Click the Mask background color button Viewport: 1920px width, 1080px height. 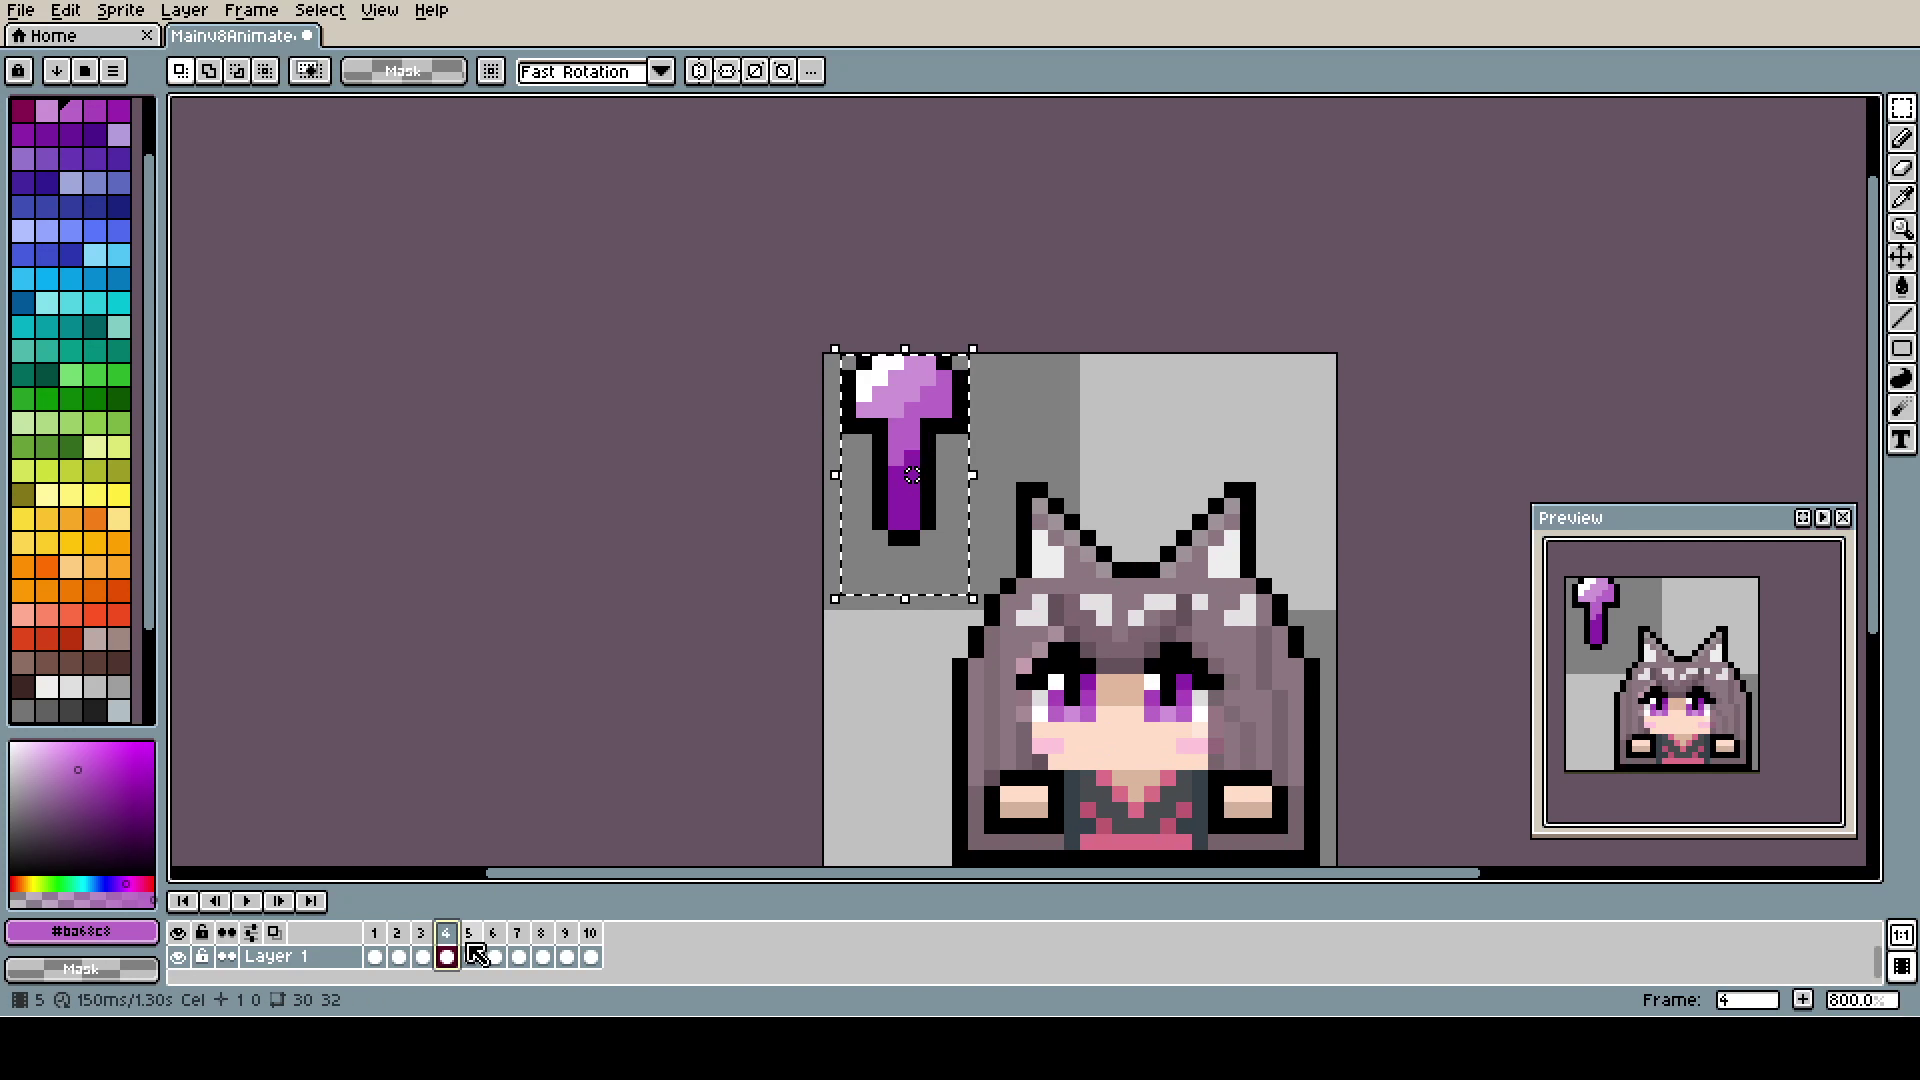tap(81, 969)
